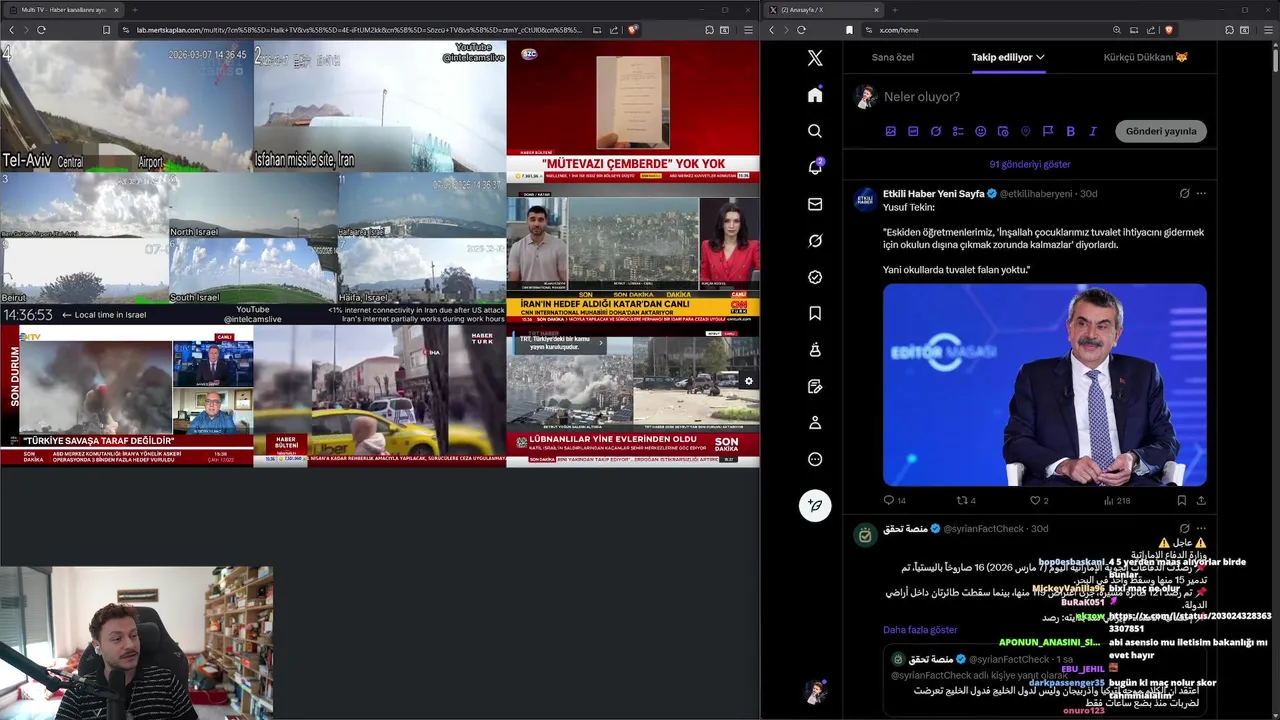Open Yusuf Tekin tweet image
The height and width of the screenshot is (720, 1280).
[x=1045, y=385]
